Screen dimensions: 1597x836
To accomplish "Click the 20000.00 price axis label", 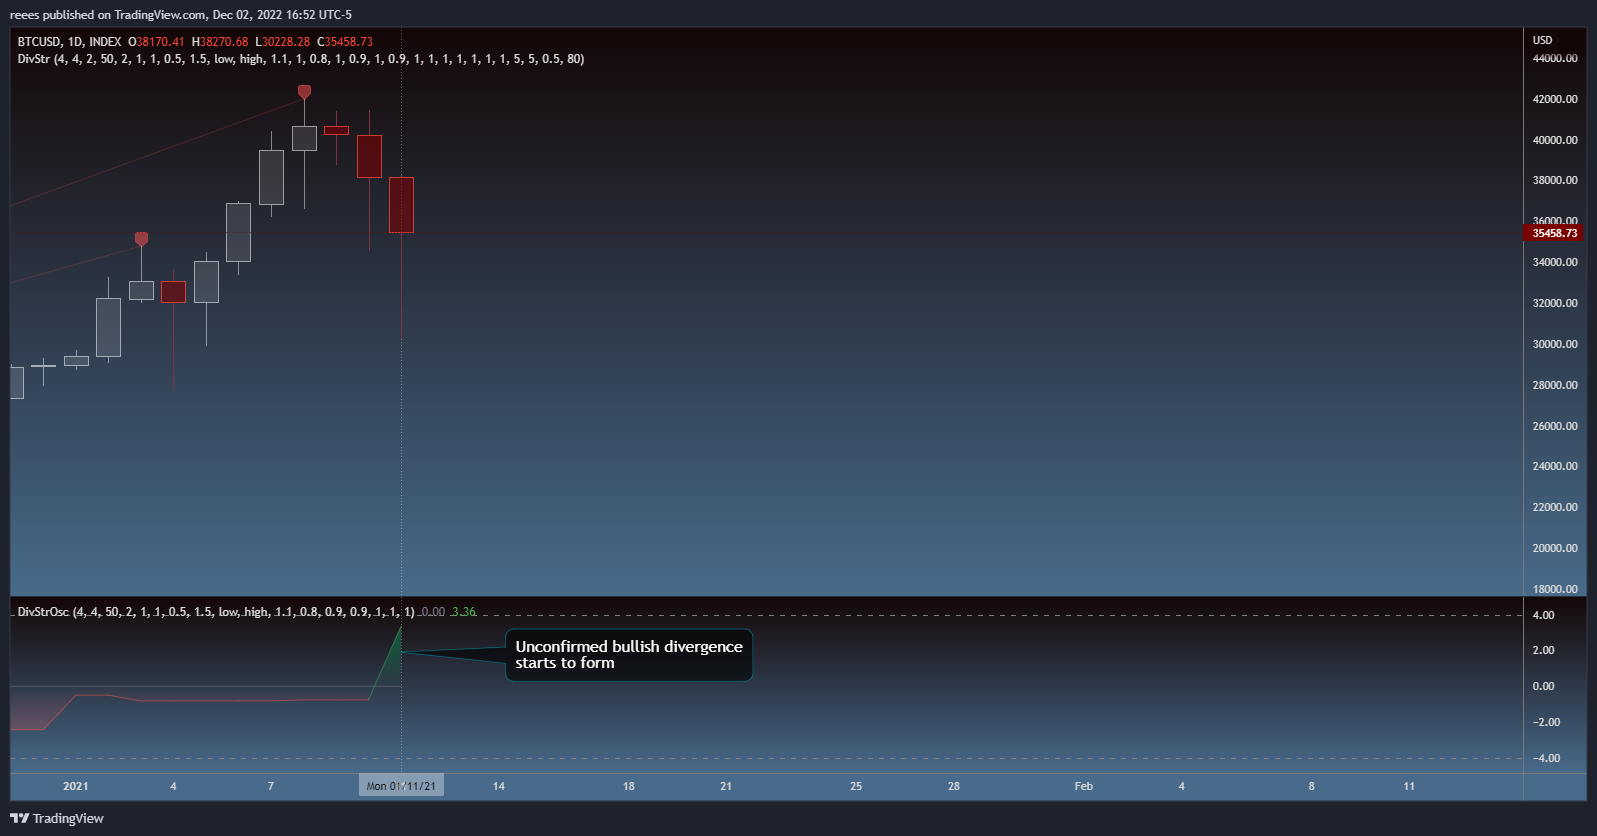I will 1555,548.
